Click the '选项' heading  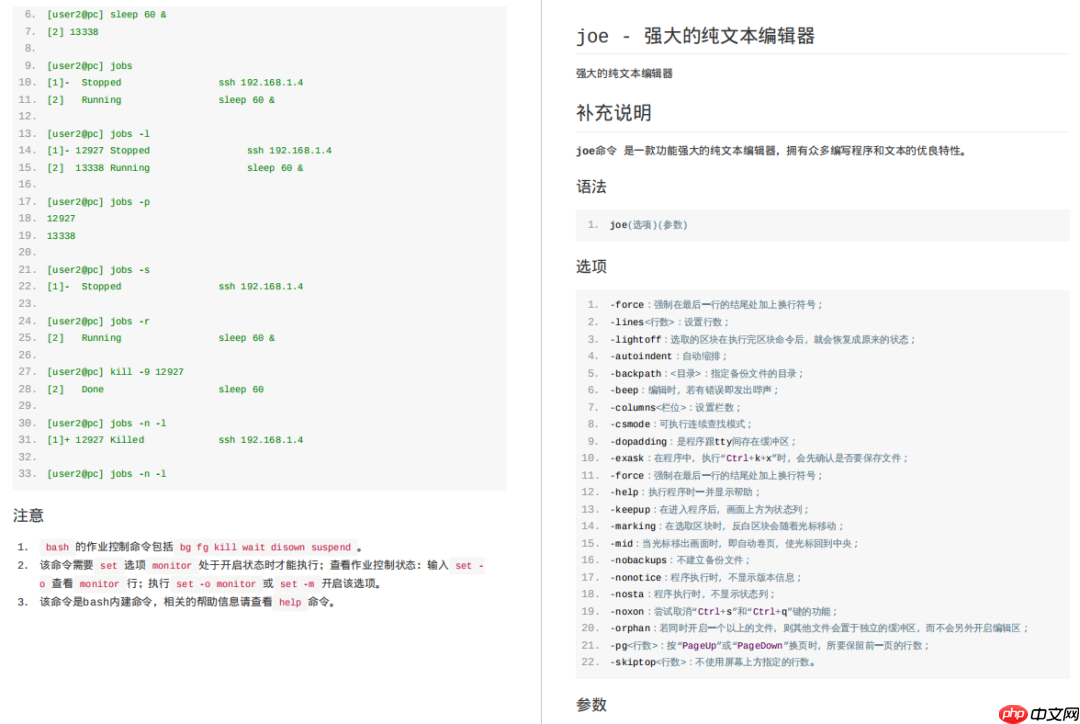click(591, 267)
